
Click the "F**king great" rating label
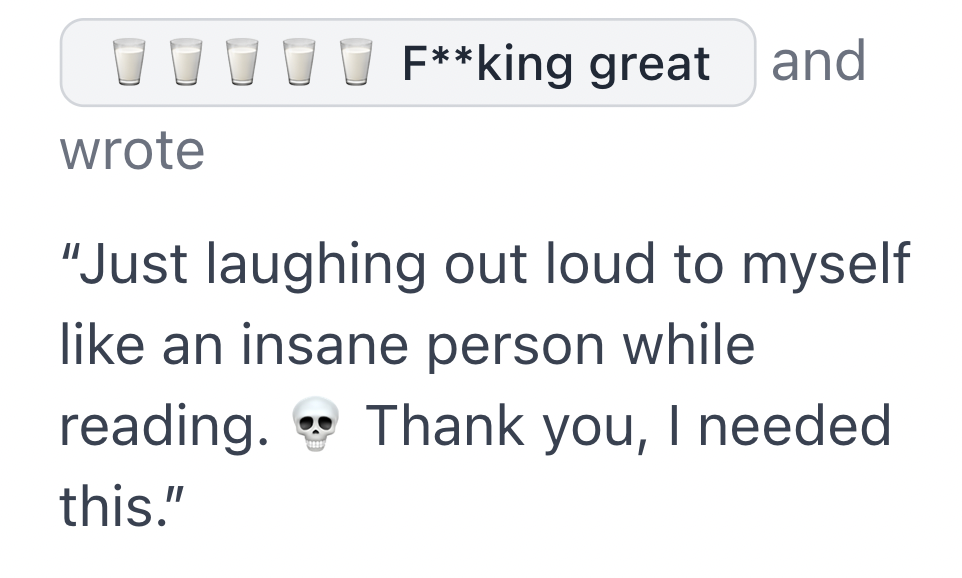click(556, 63)
